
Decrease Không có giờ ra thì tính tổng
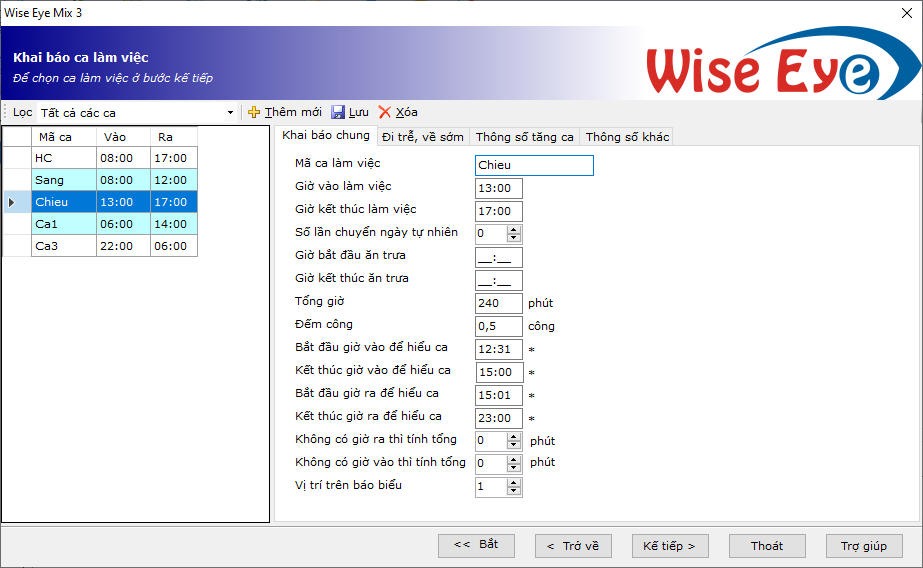514,445
